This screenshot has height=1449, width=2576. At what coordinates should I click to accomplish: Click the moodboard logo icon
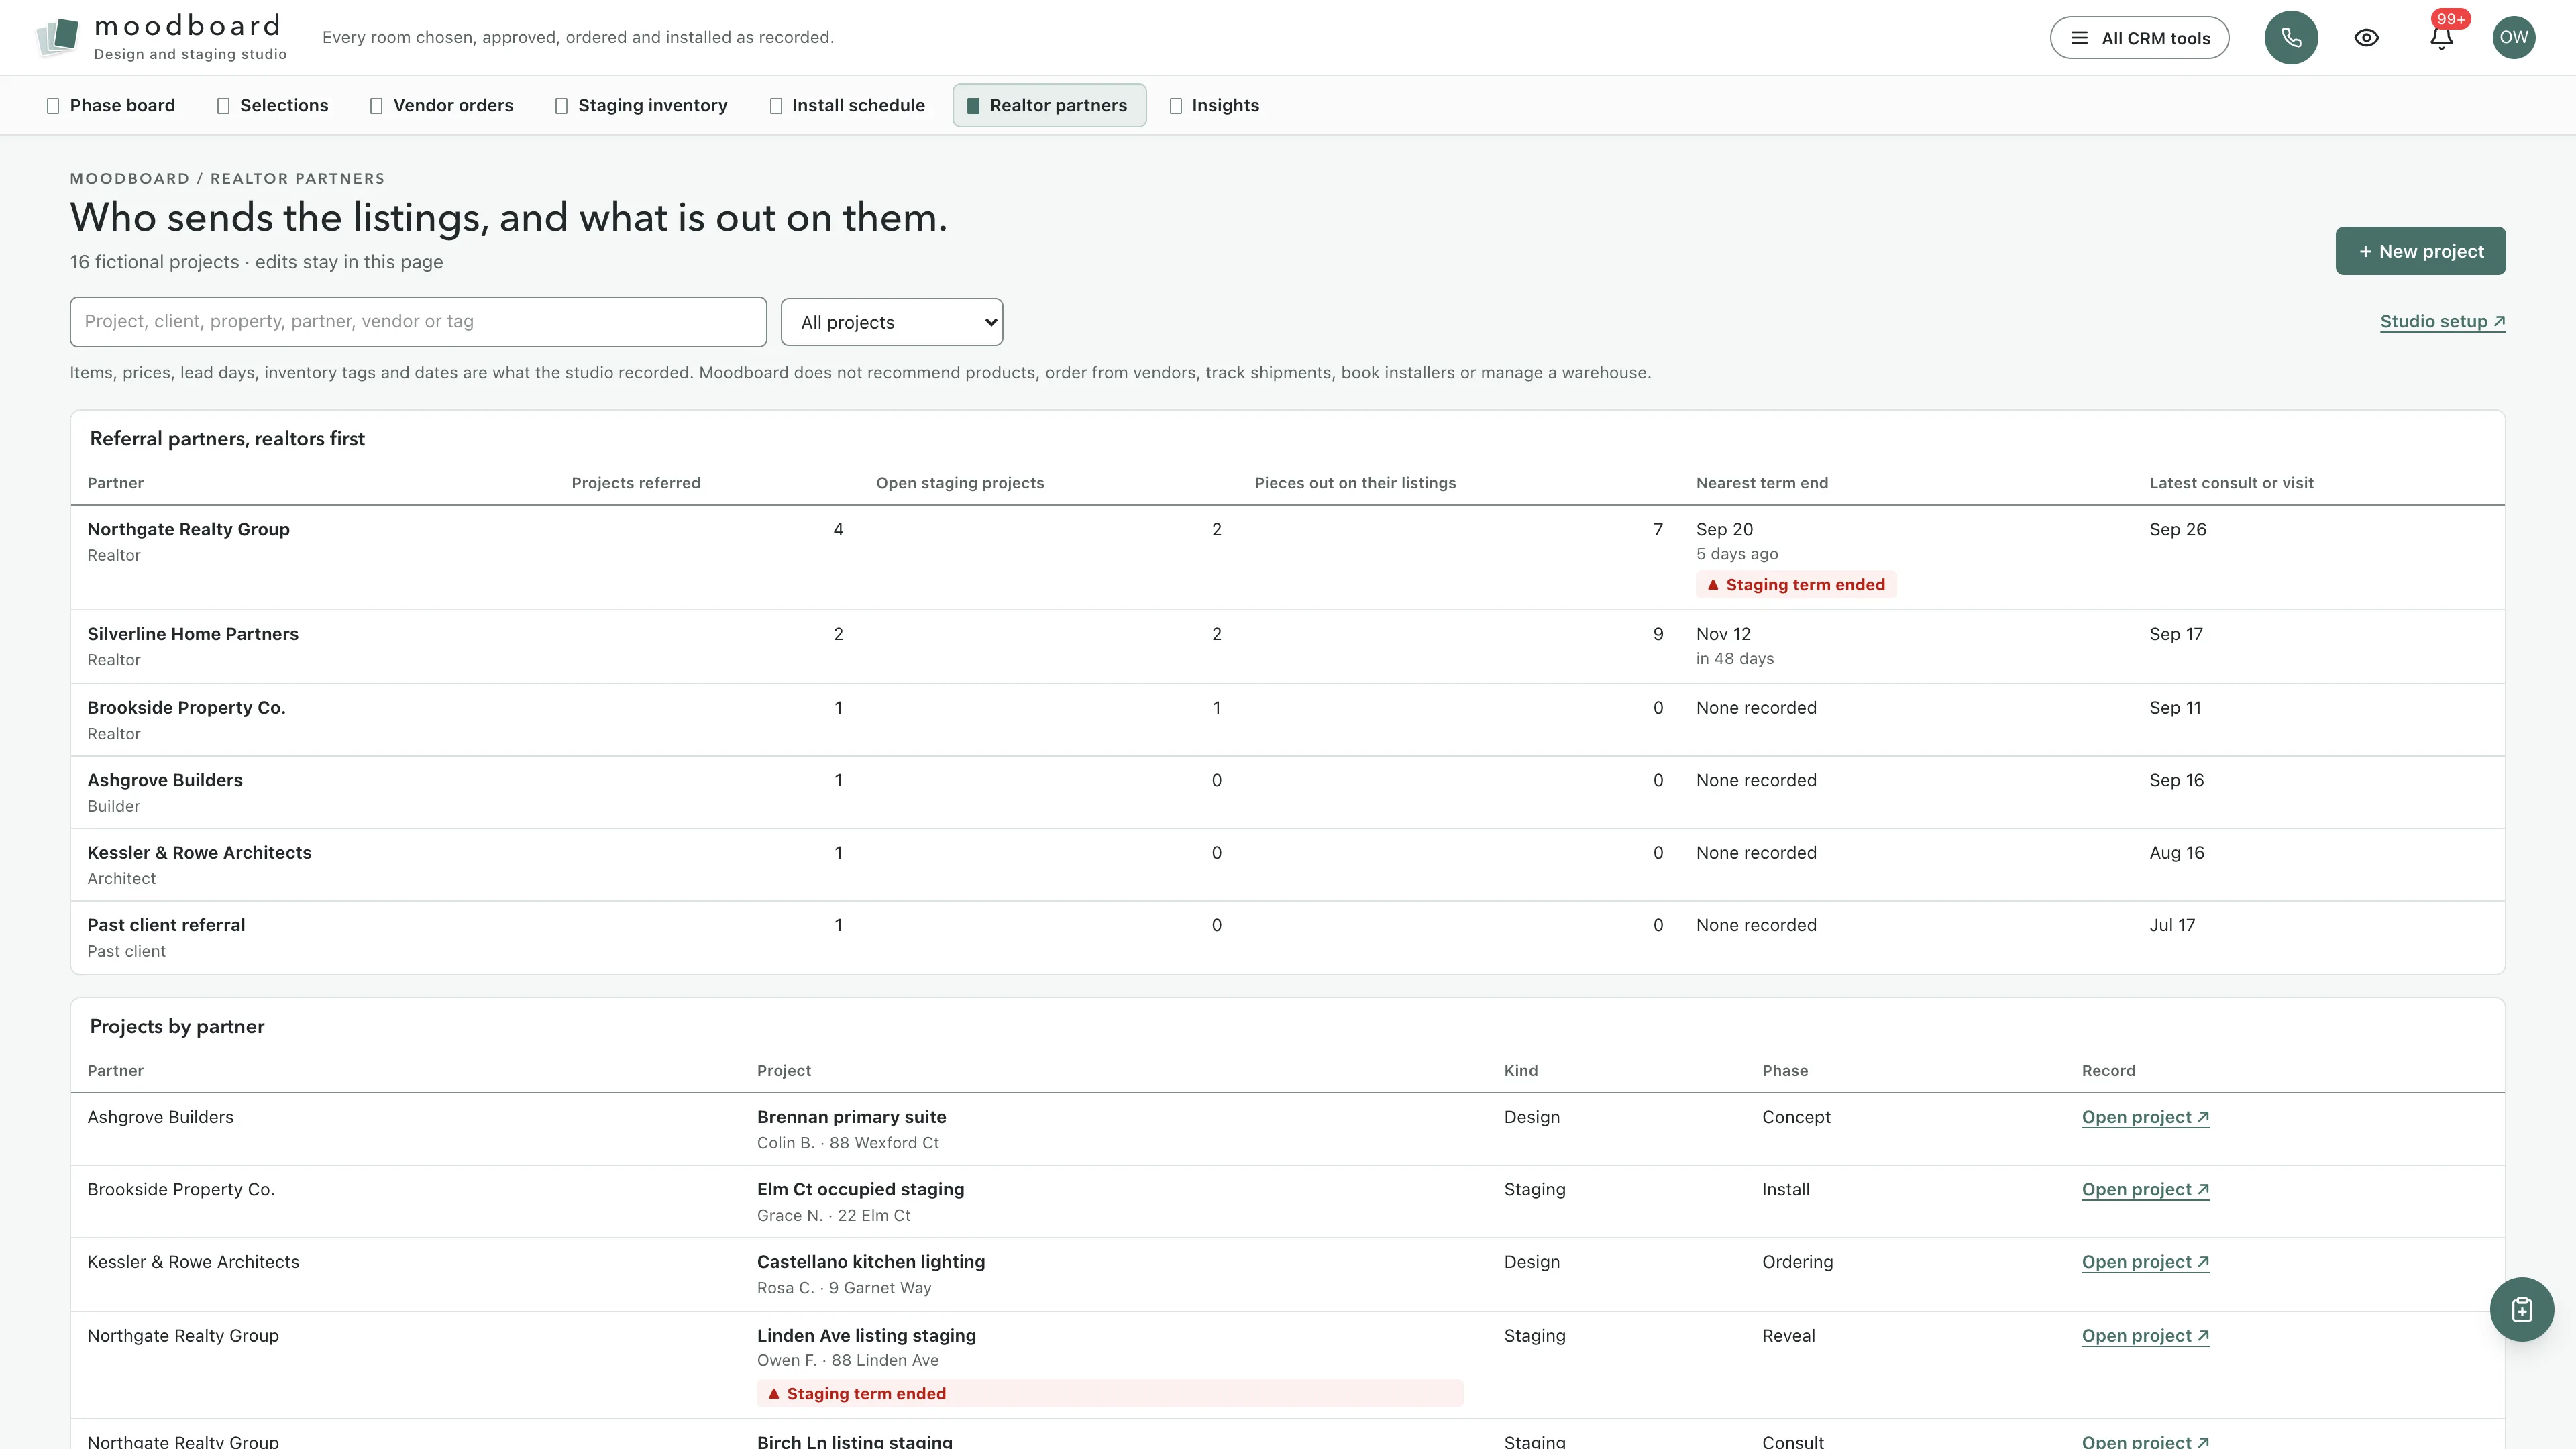click(58, 37)
